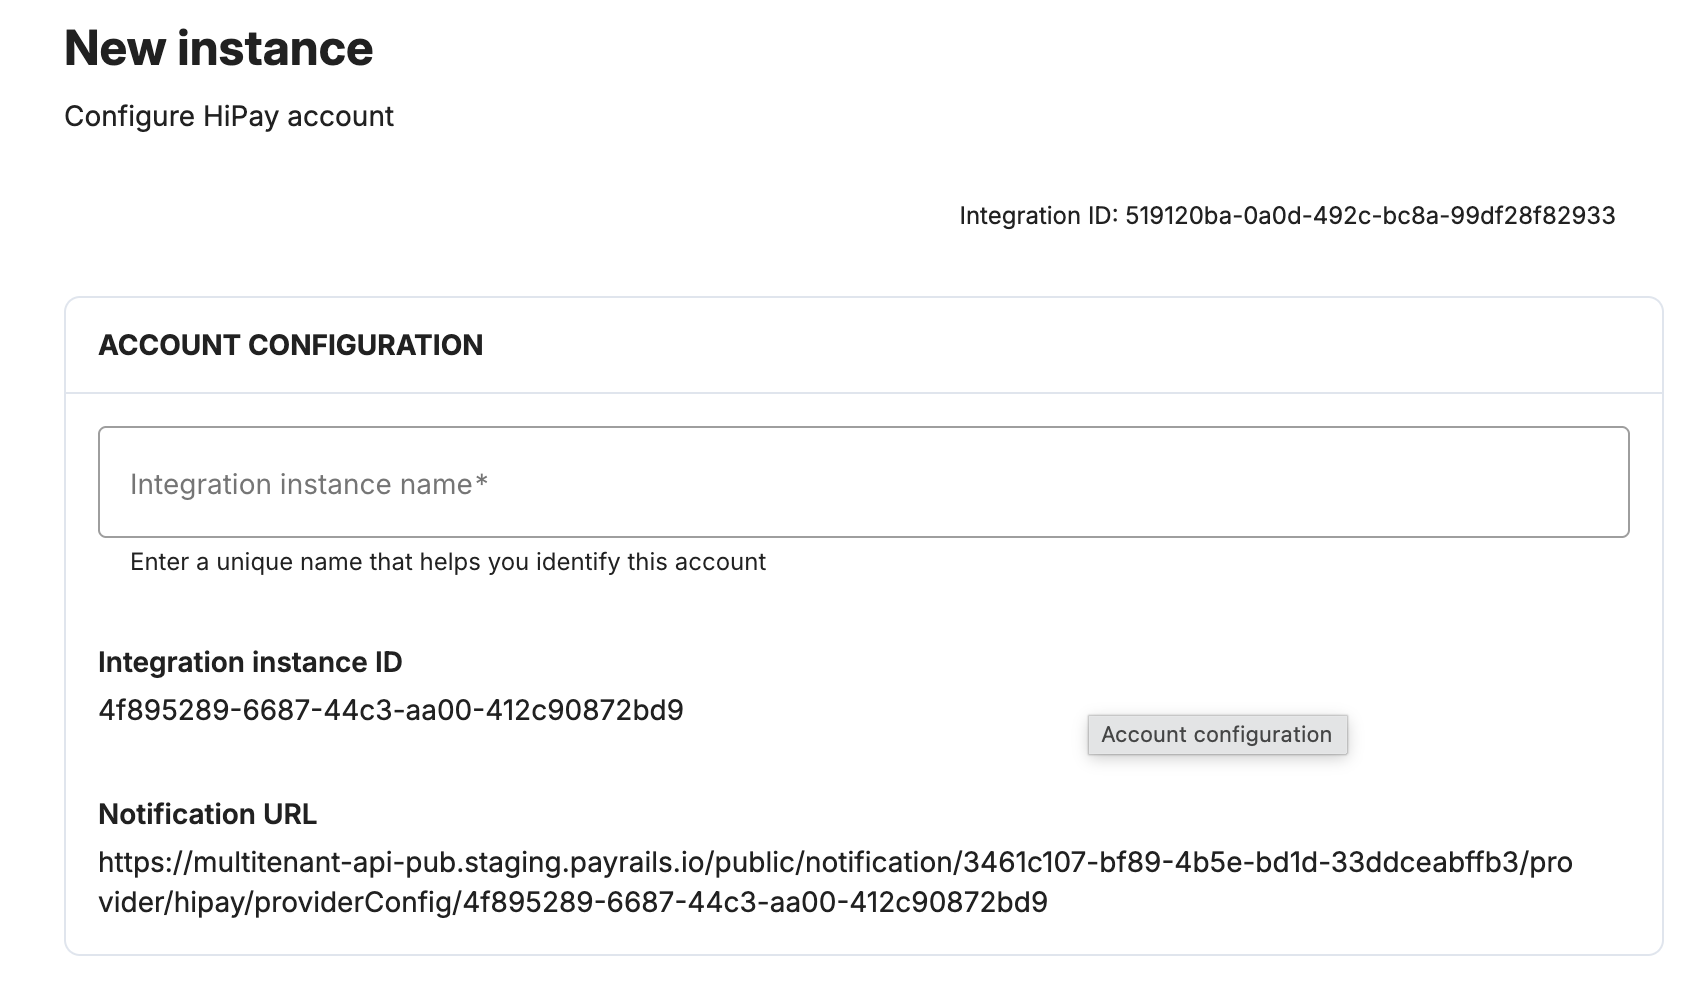Click the word HiPay in subtitle
Screen dimensions: 1704x994
tap(241, 116)
